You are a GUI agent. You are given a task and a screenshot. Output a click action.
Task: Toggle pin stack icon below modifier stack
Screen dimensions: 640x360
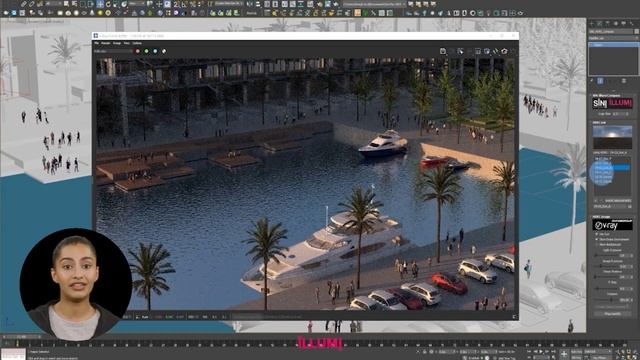(591, 81)
